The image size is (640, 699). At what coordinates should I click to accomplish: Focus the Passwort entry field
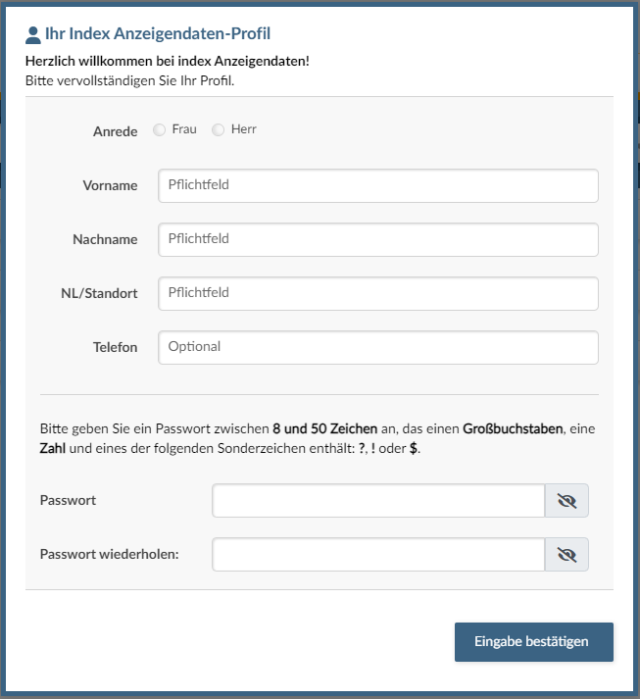pos(378,501)
